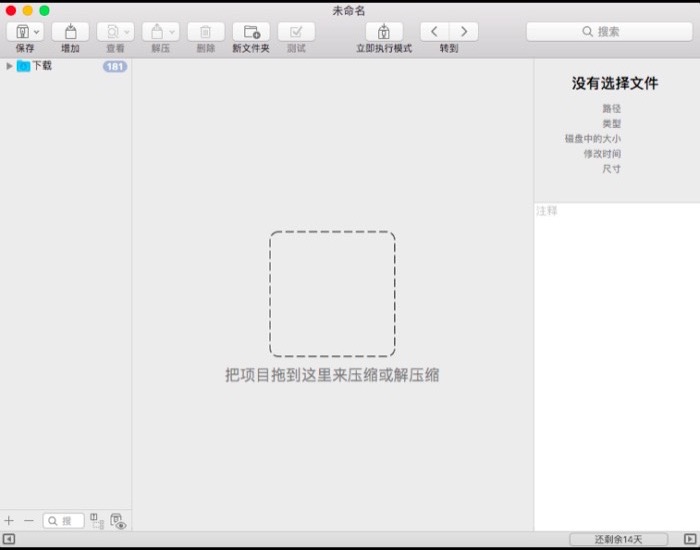Click the 测试 (Test) toolbar icon

[296, 32]
